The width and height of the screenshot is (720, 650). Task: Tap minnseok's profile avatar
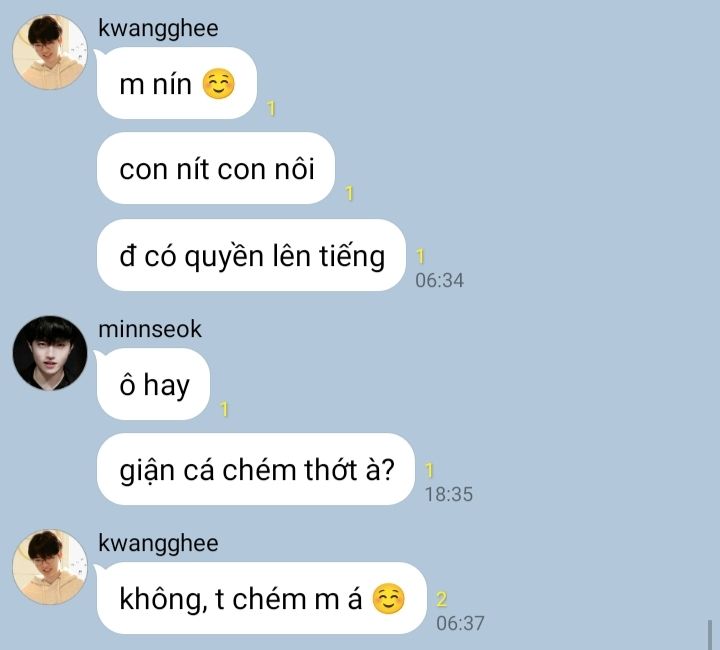[x=50, y=353]
